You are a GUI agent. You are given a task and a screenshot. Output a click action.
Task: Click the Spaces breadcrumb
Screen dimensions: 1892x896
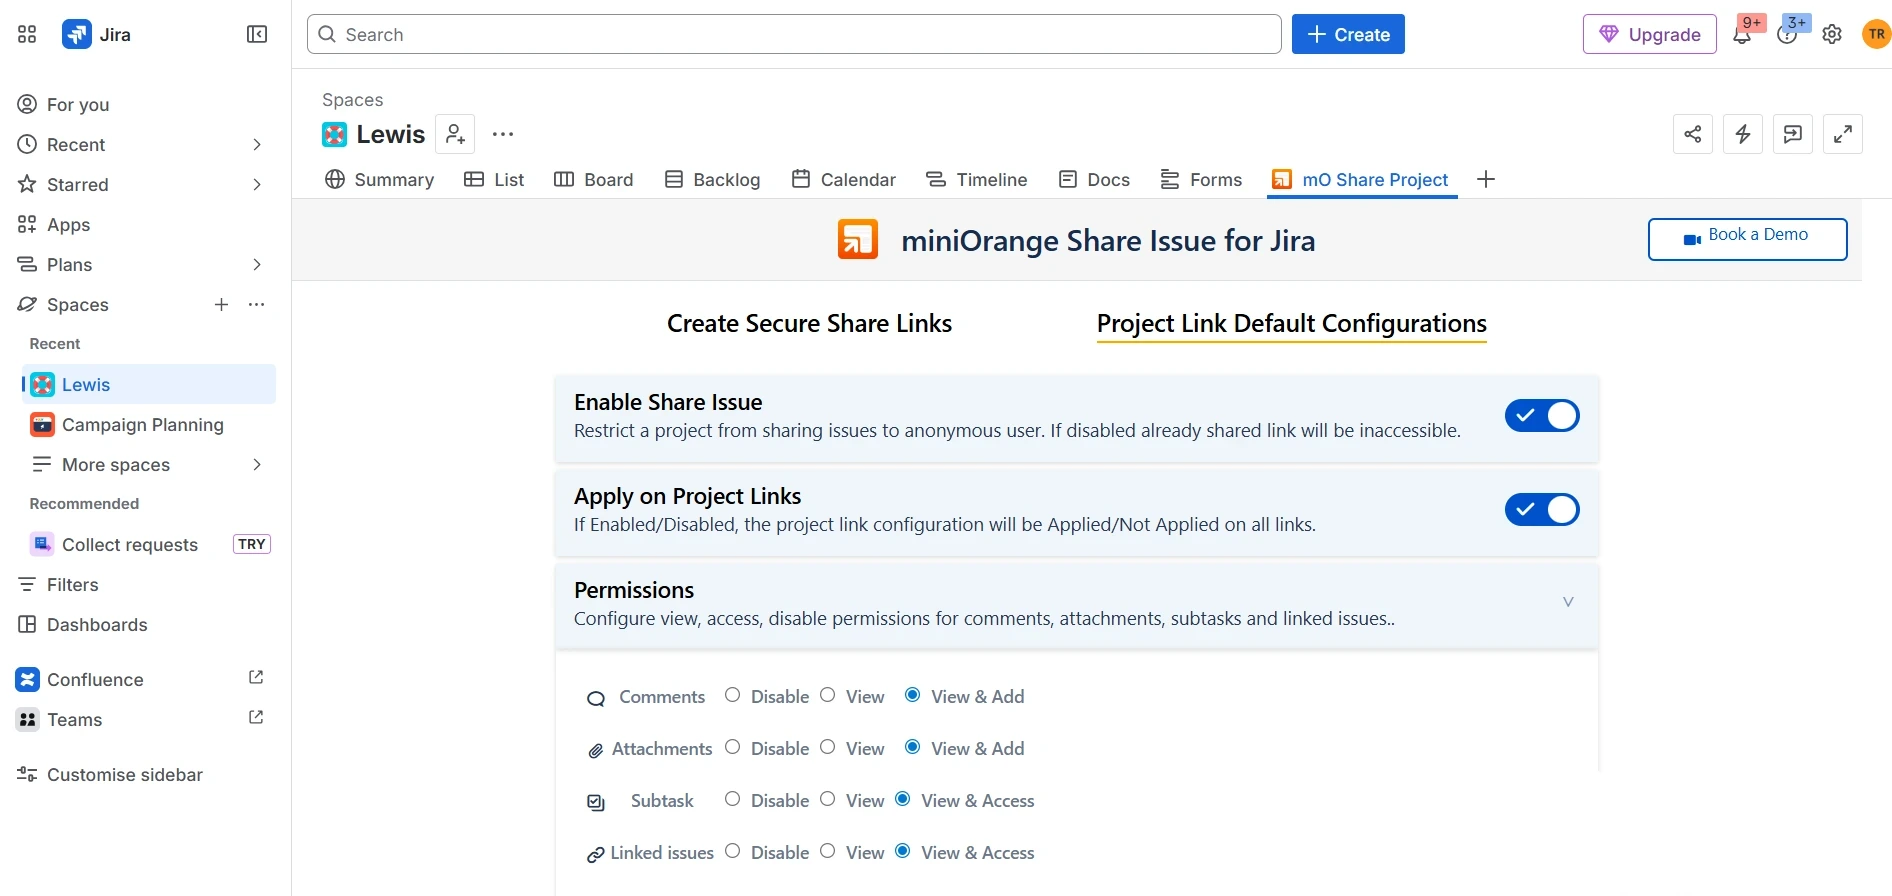(352, 100)
